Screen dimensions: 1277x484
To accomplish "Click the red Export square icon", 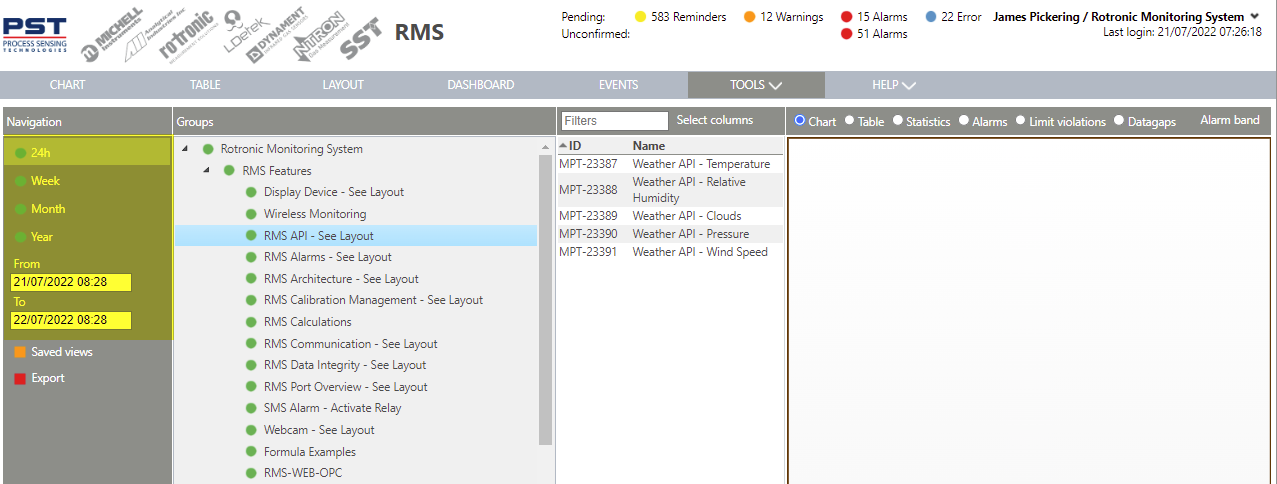I will (20, 378).
